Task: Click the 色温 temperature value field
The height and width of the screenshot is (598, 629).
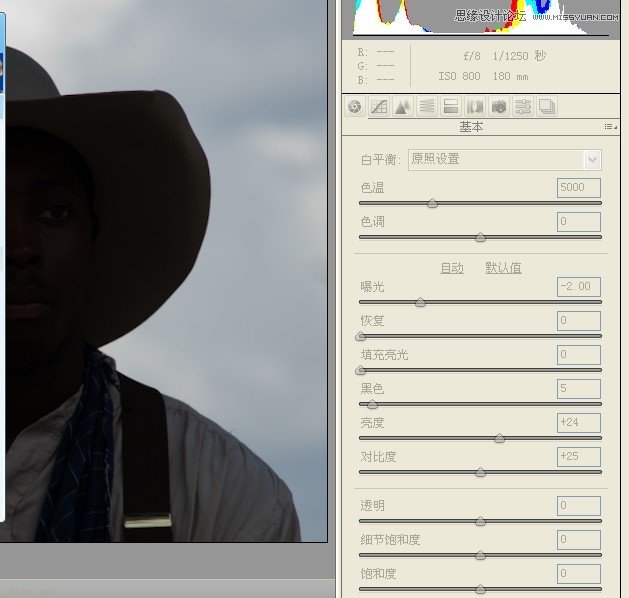Action: 579,188
